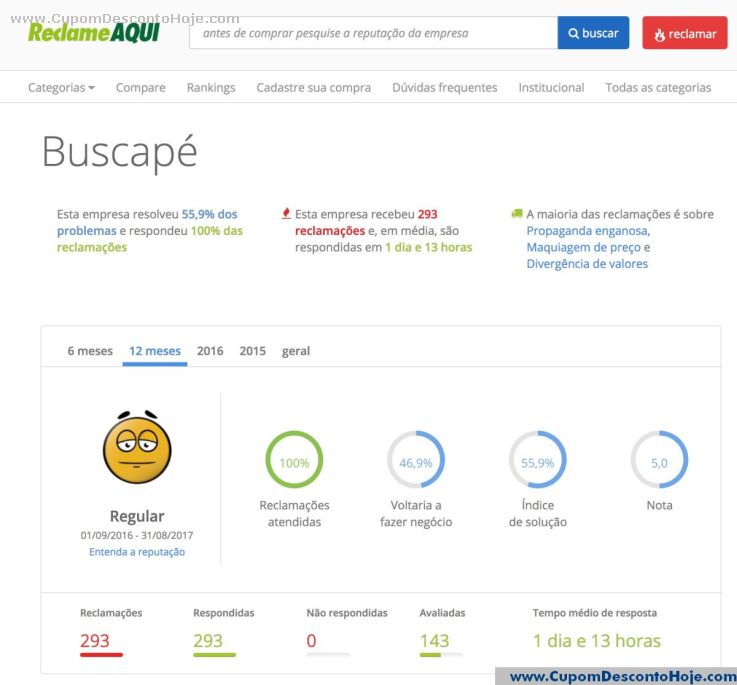Click the '1 dia e 13 horas' response time value
Viewport: 737px width, 685px height.
click(x=597, y=641)
